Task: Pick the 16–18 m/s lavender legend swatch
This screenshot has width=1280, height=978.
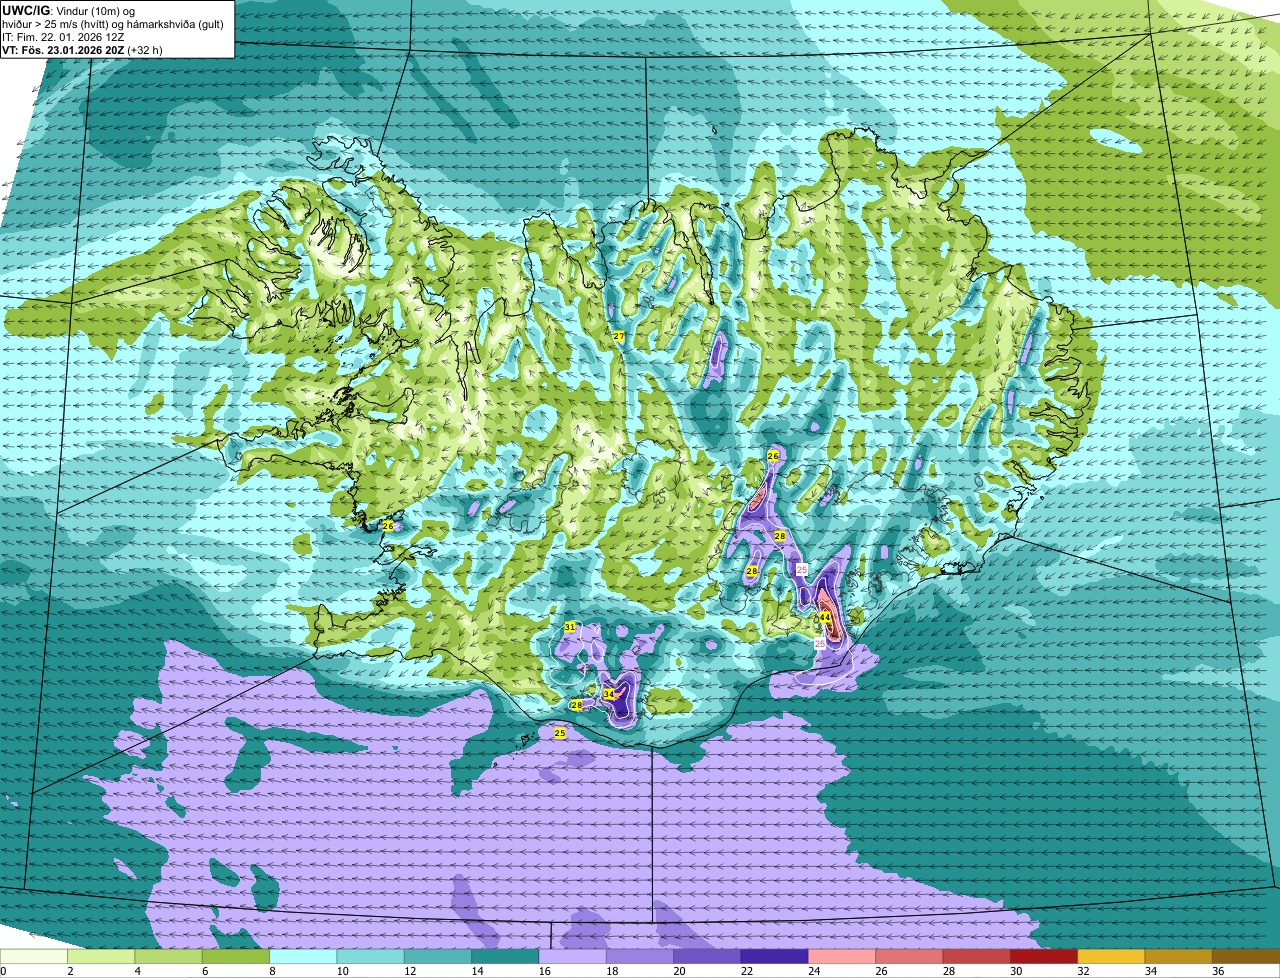Action: [x=573, y=957]
